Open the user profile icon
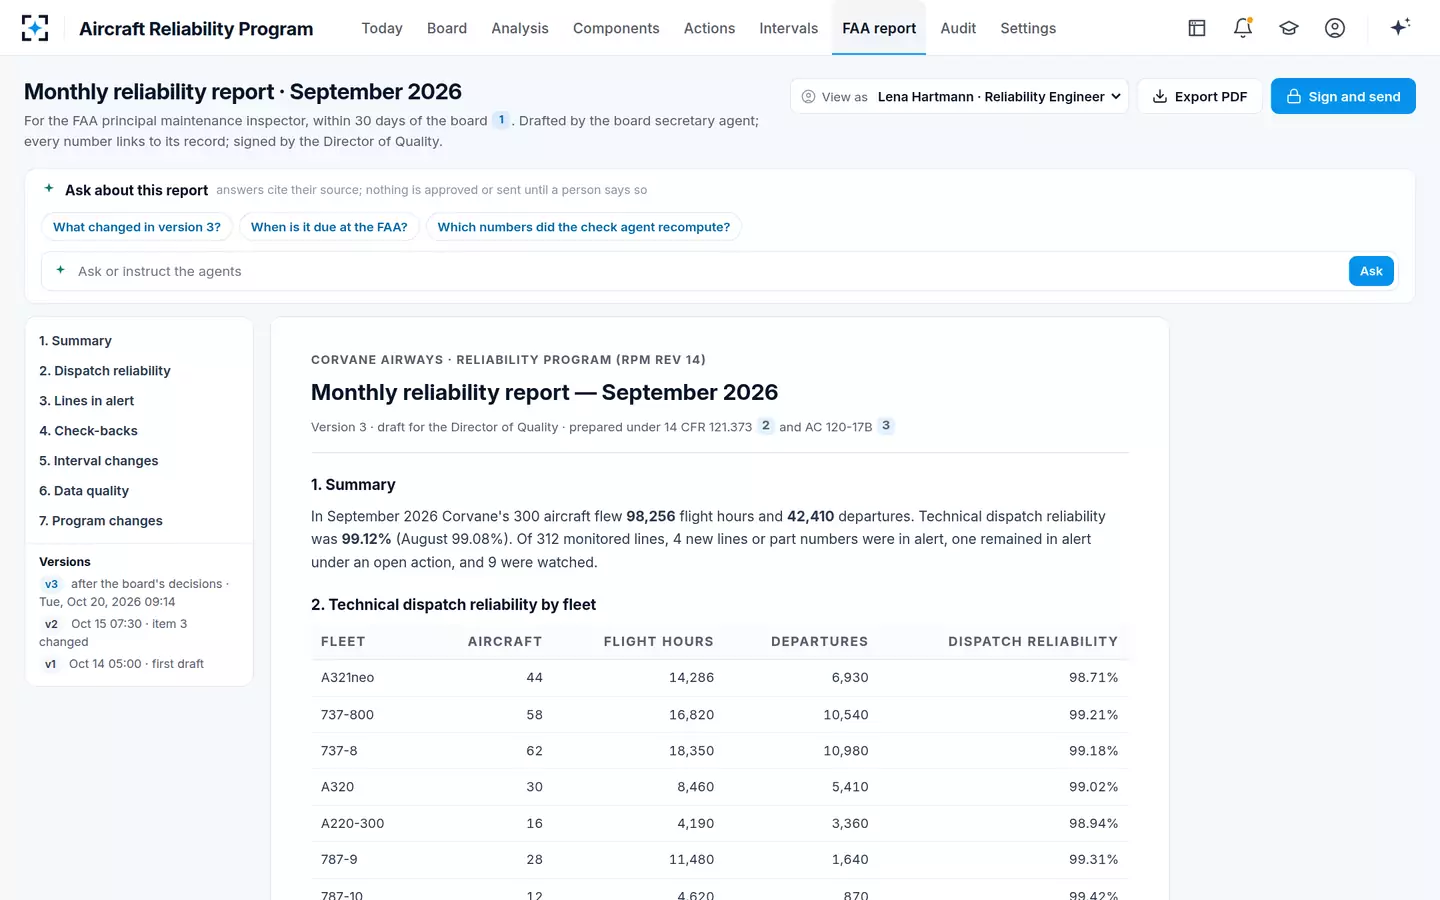Image resolution: width=1440 pixels, height=900 pixels. [x=1335, y=28]
